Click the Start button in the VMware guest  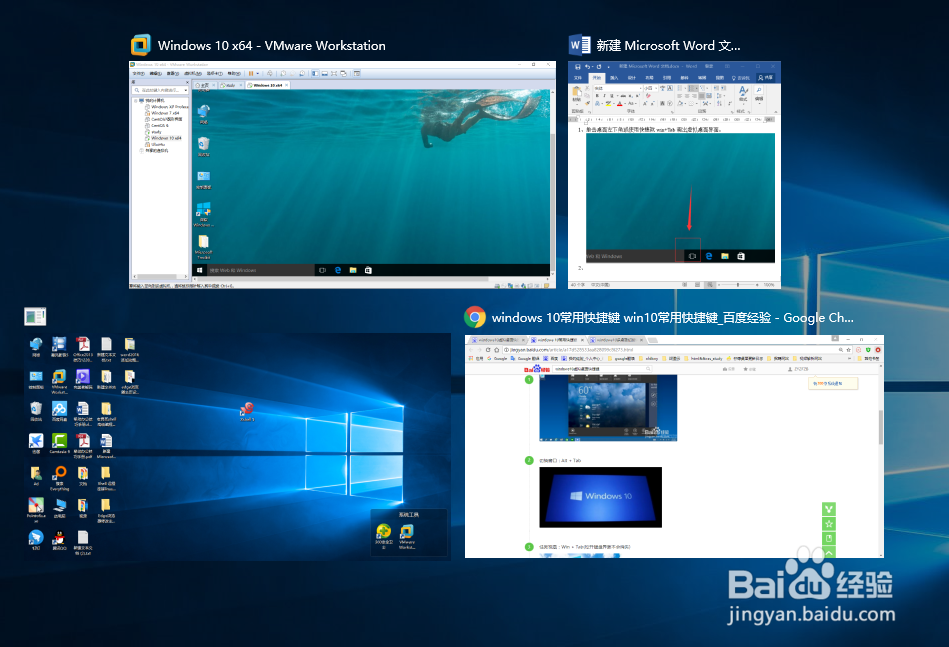point(199,270)
